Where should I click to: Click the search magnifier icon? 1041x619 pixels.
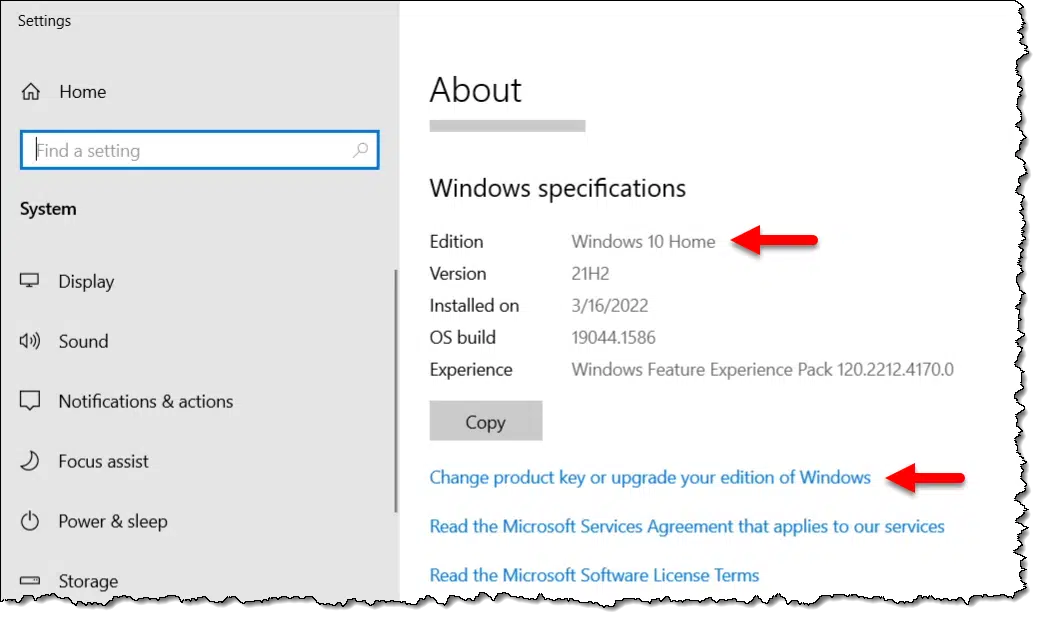click(360, 150)
